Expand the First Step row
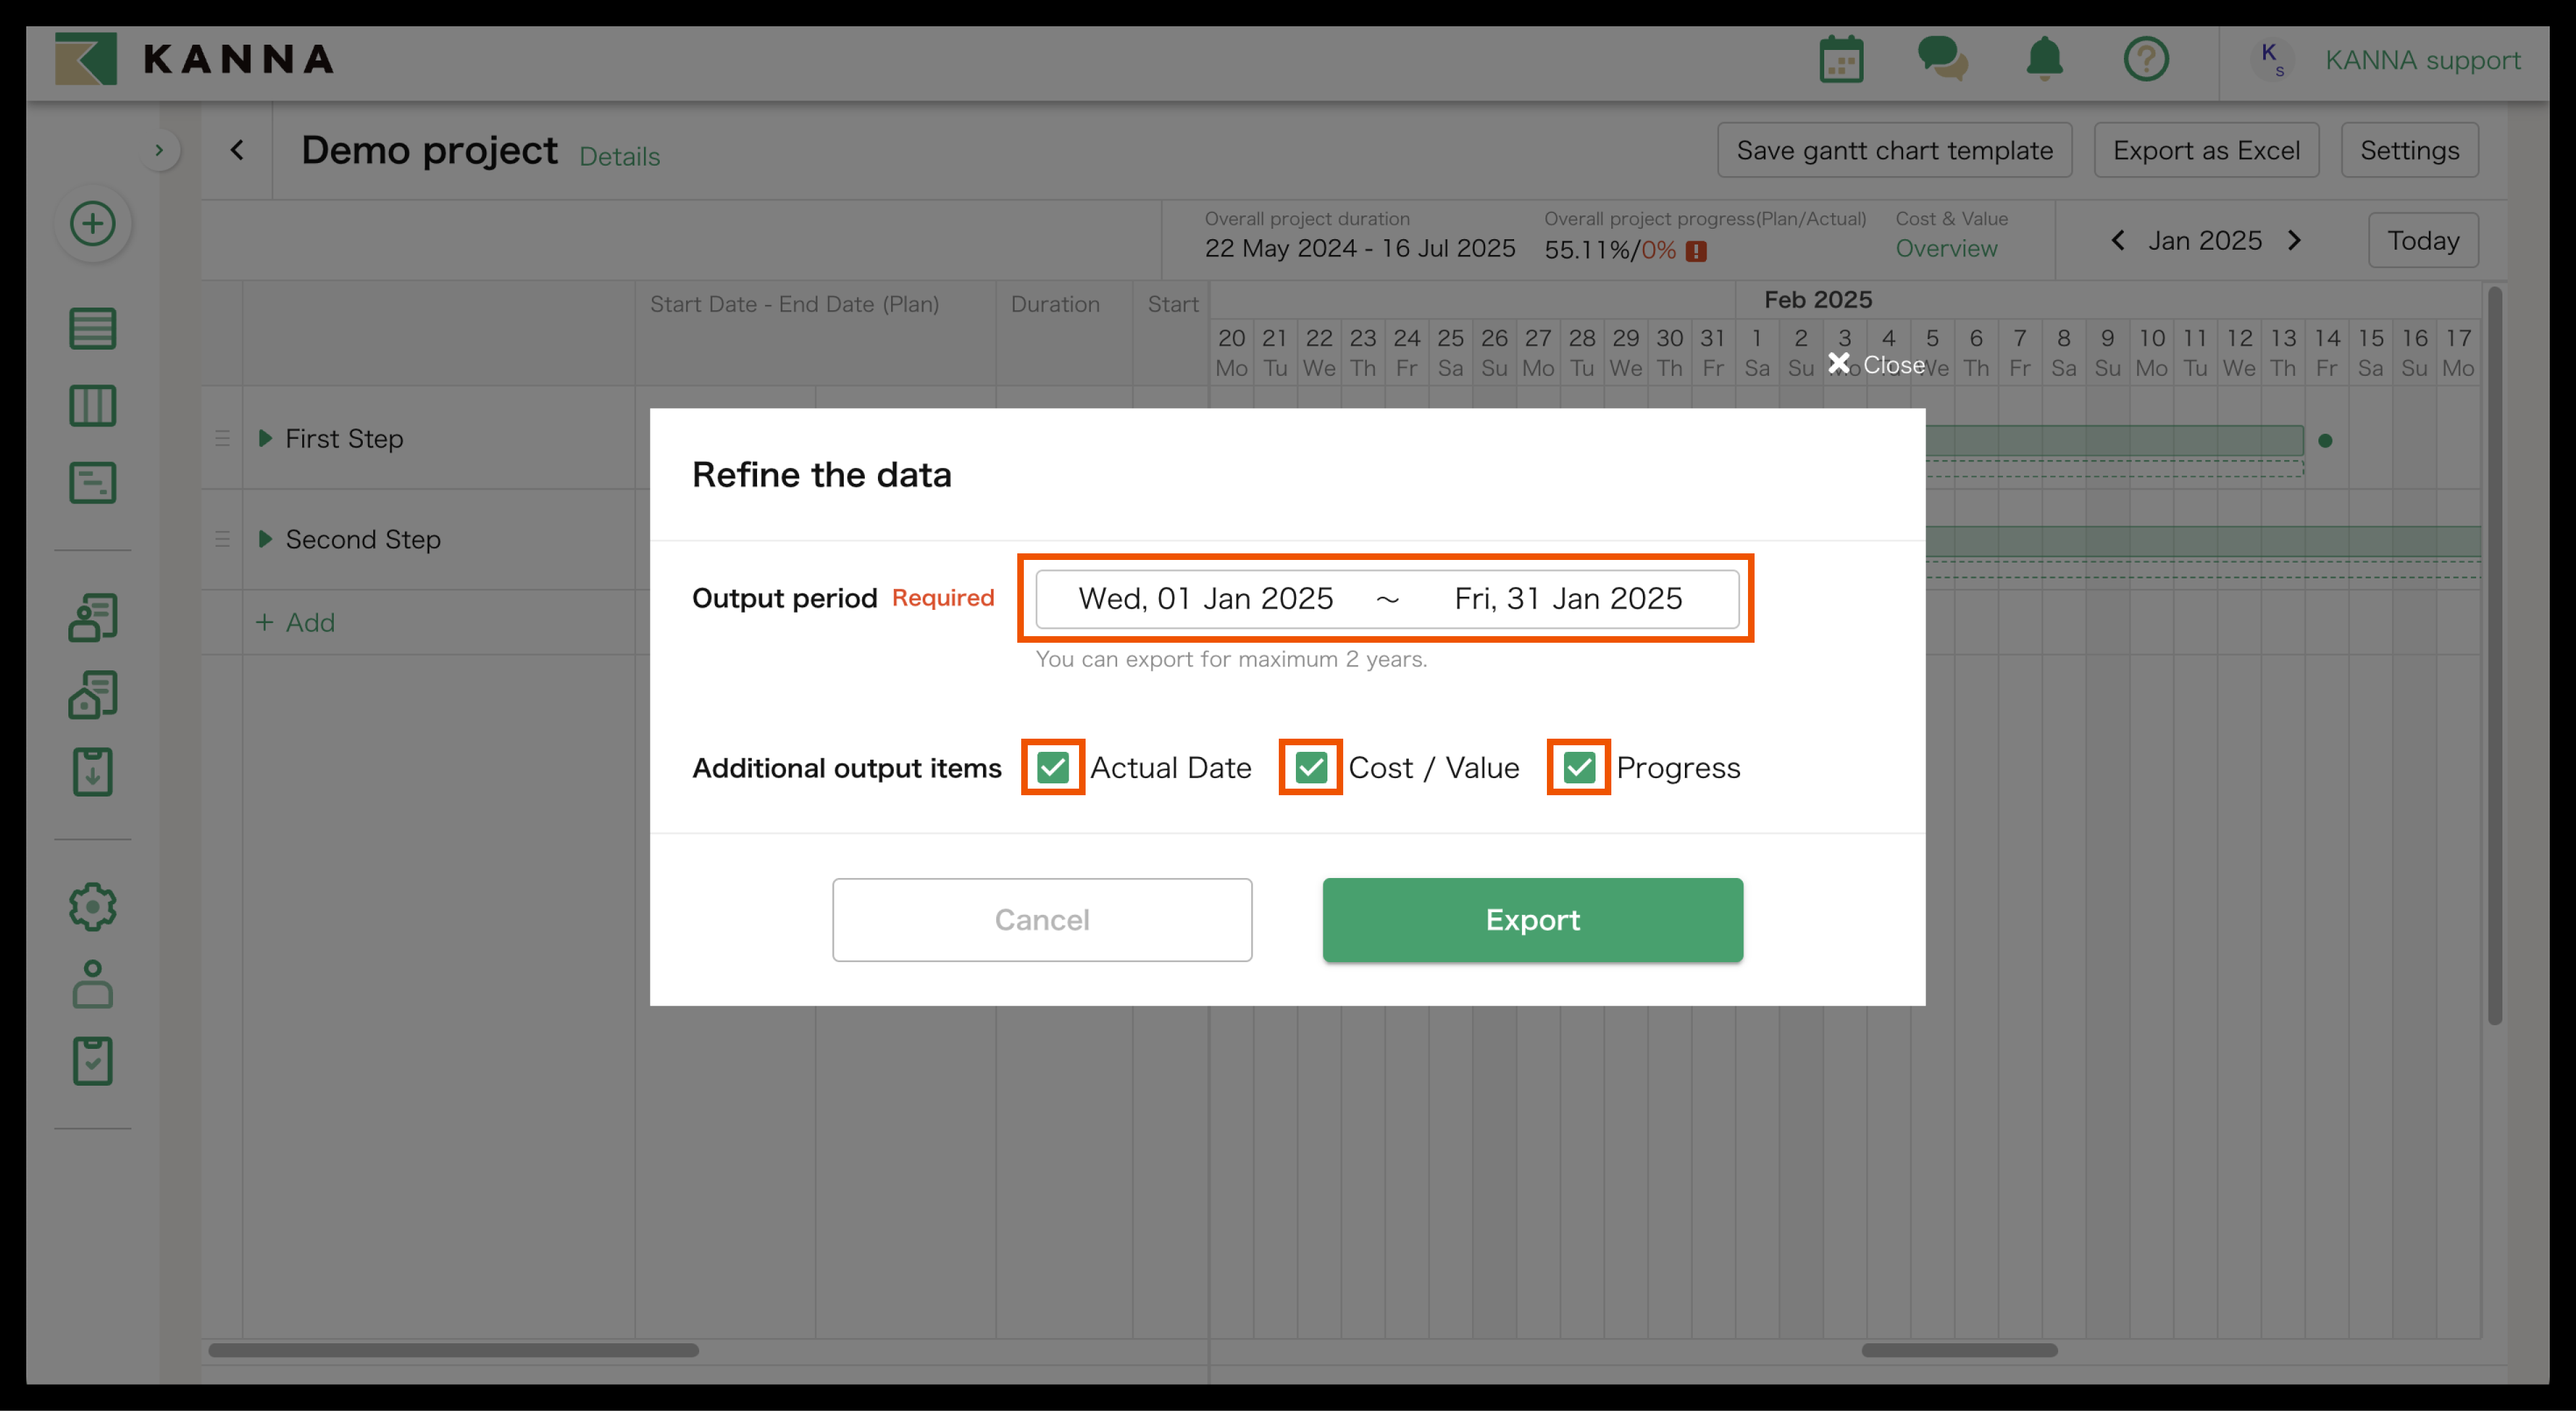 tap(265, 438)
